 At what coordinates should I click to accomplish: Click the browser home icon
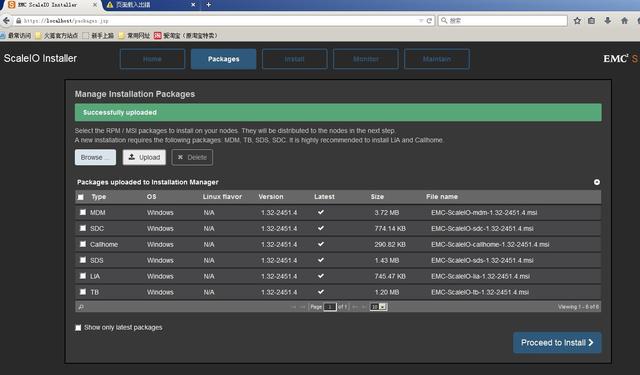point(624,20)
